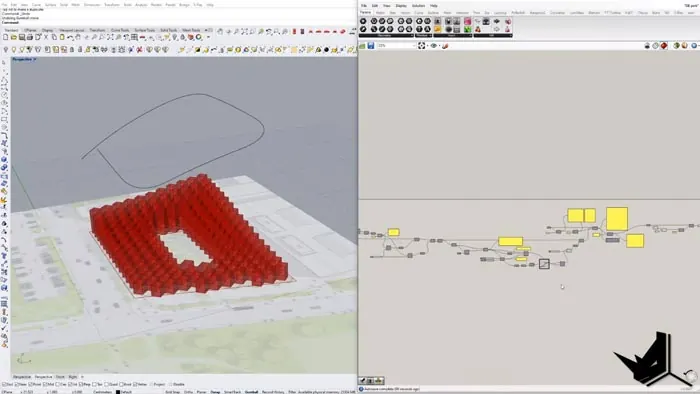The image size is (700, 394).
Task: Open dropdown arrow next to Zoom Extents icon
Action: [428, 46]
